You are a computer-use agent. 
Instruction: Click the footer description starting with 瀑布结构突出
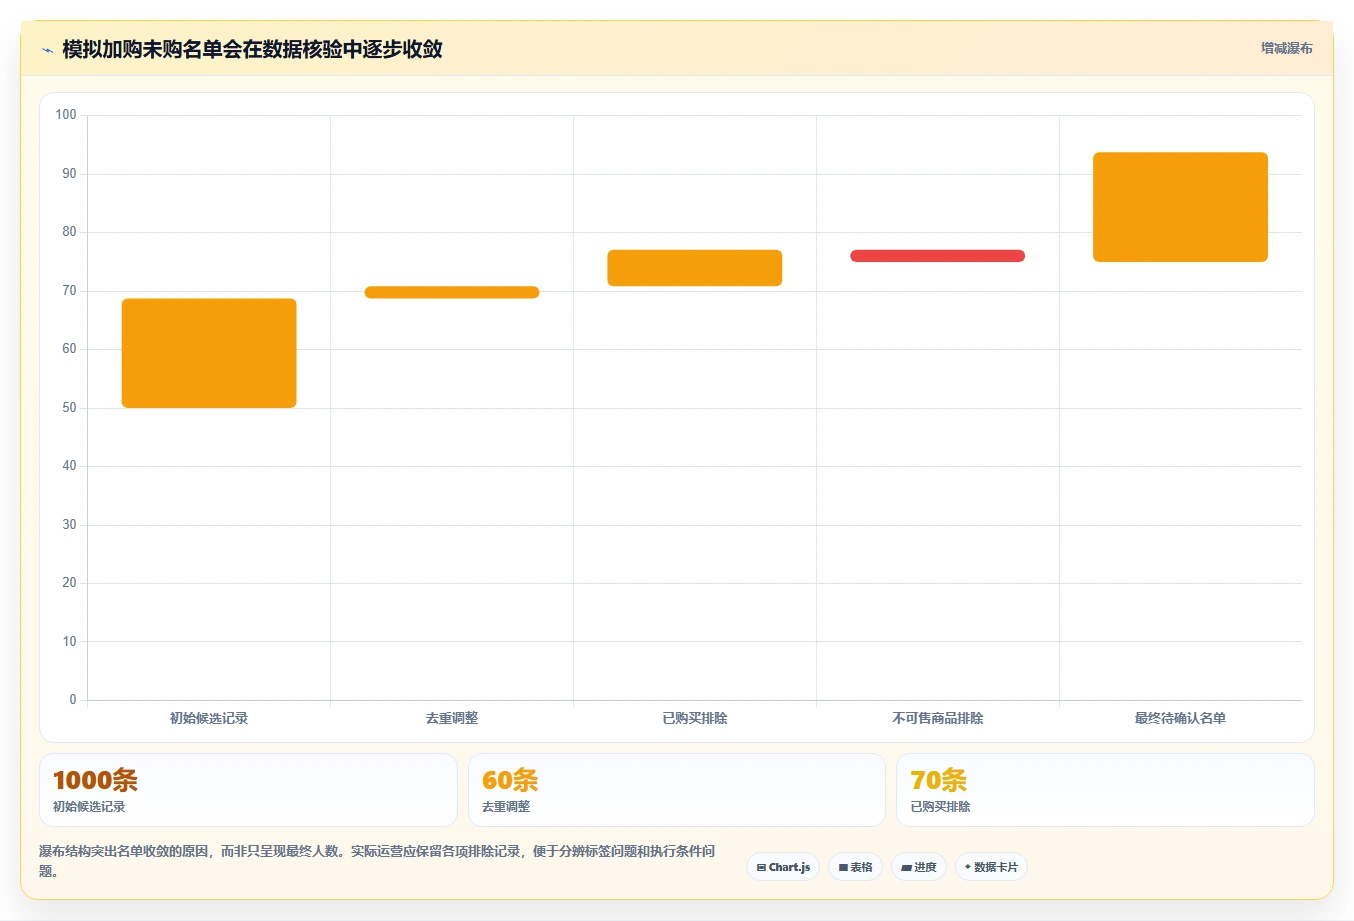point(377,861)
